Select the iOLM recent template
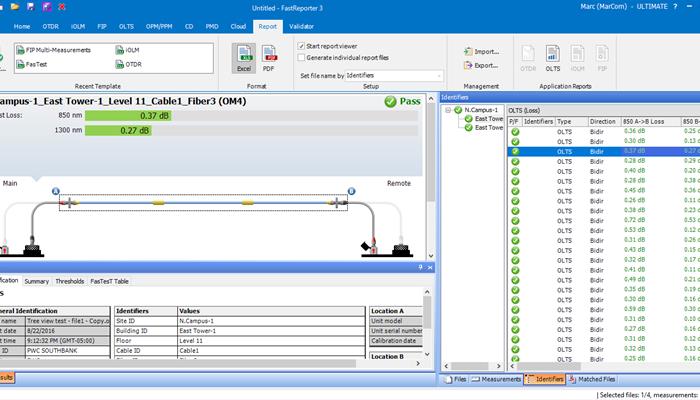The image size is (700, 400). tap(127, 50)
